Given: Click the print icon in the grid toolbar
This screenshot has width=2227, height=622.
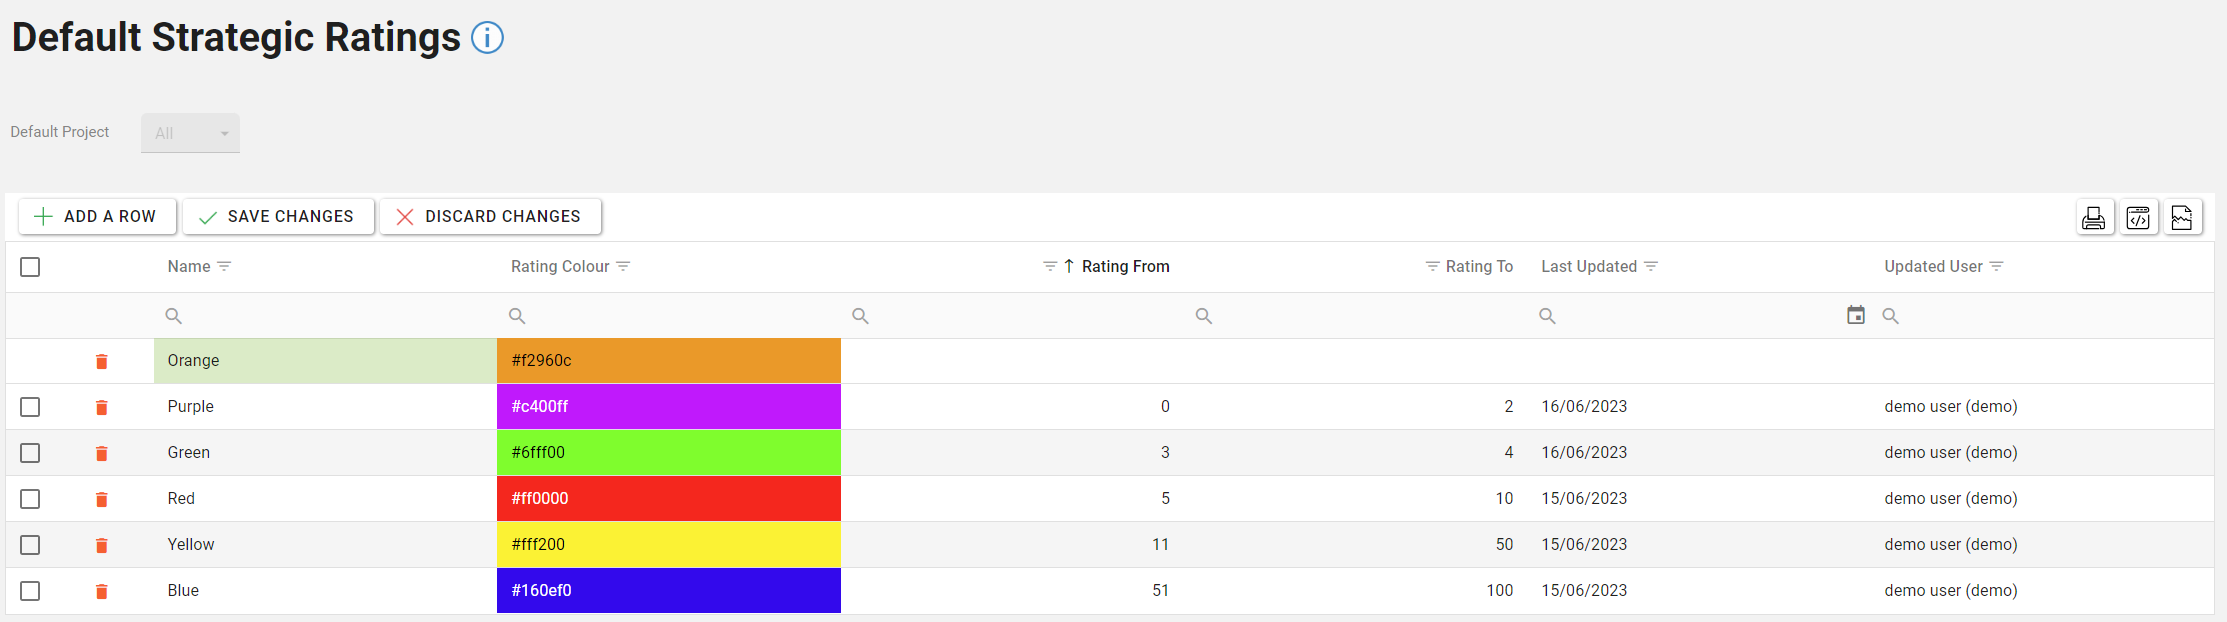Looking at the screenshot, I should point(2093,218).
